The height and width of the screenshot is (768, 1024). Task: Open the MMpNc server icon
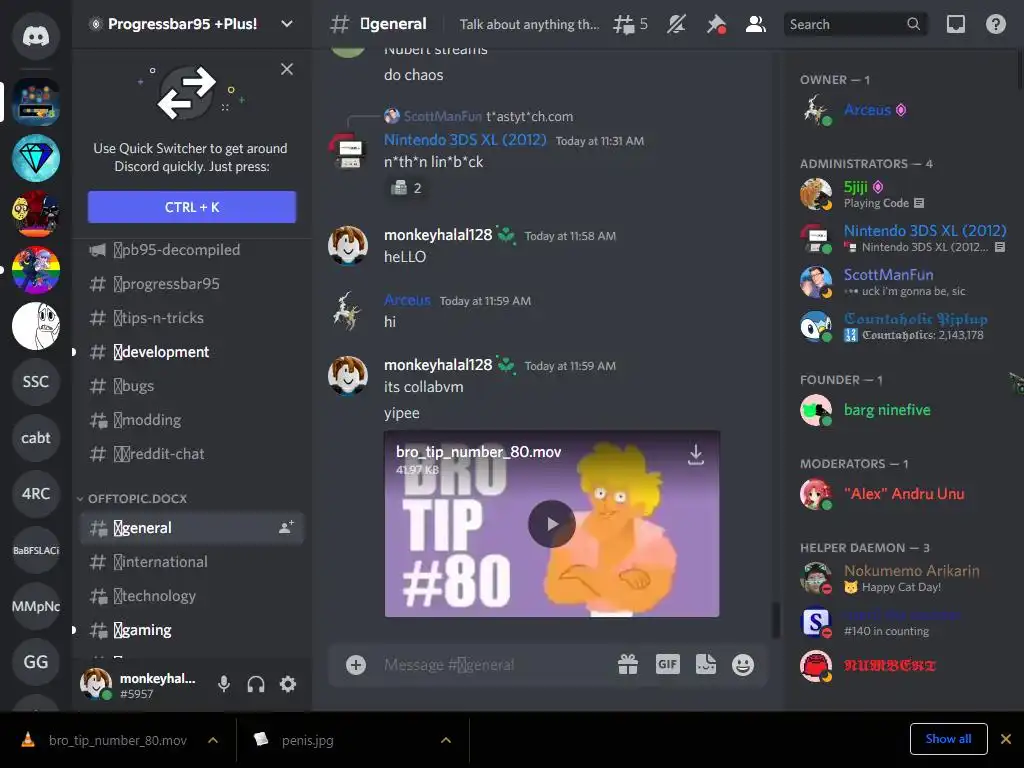36,606
